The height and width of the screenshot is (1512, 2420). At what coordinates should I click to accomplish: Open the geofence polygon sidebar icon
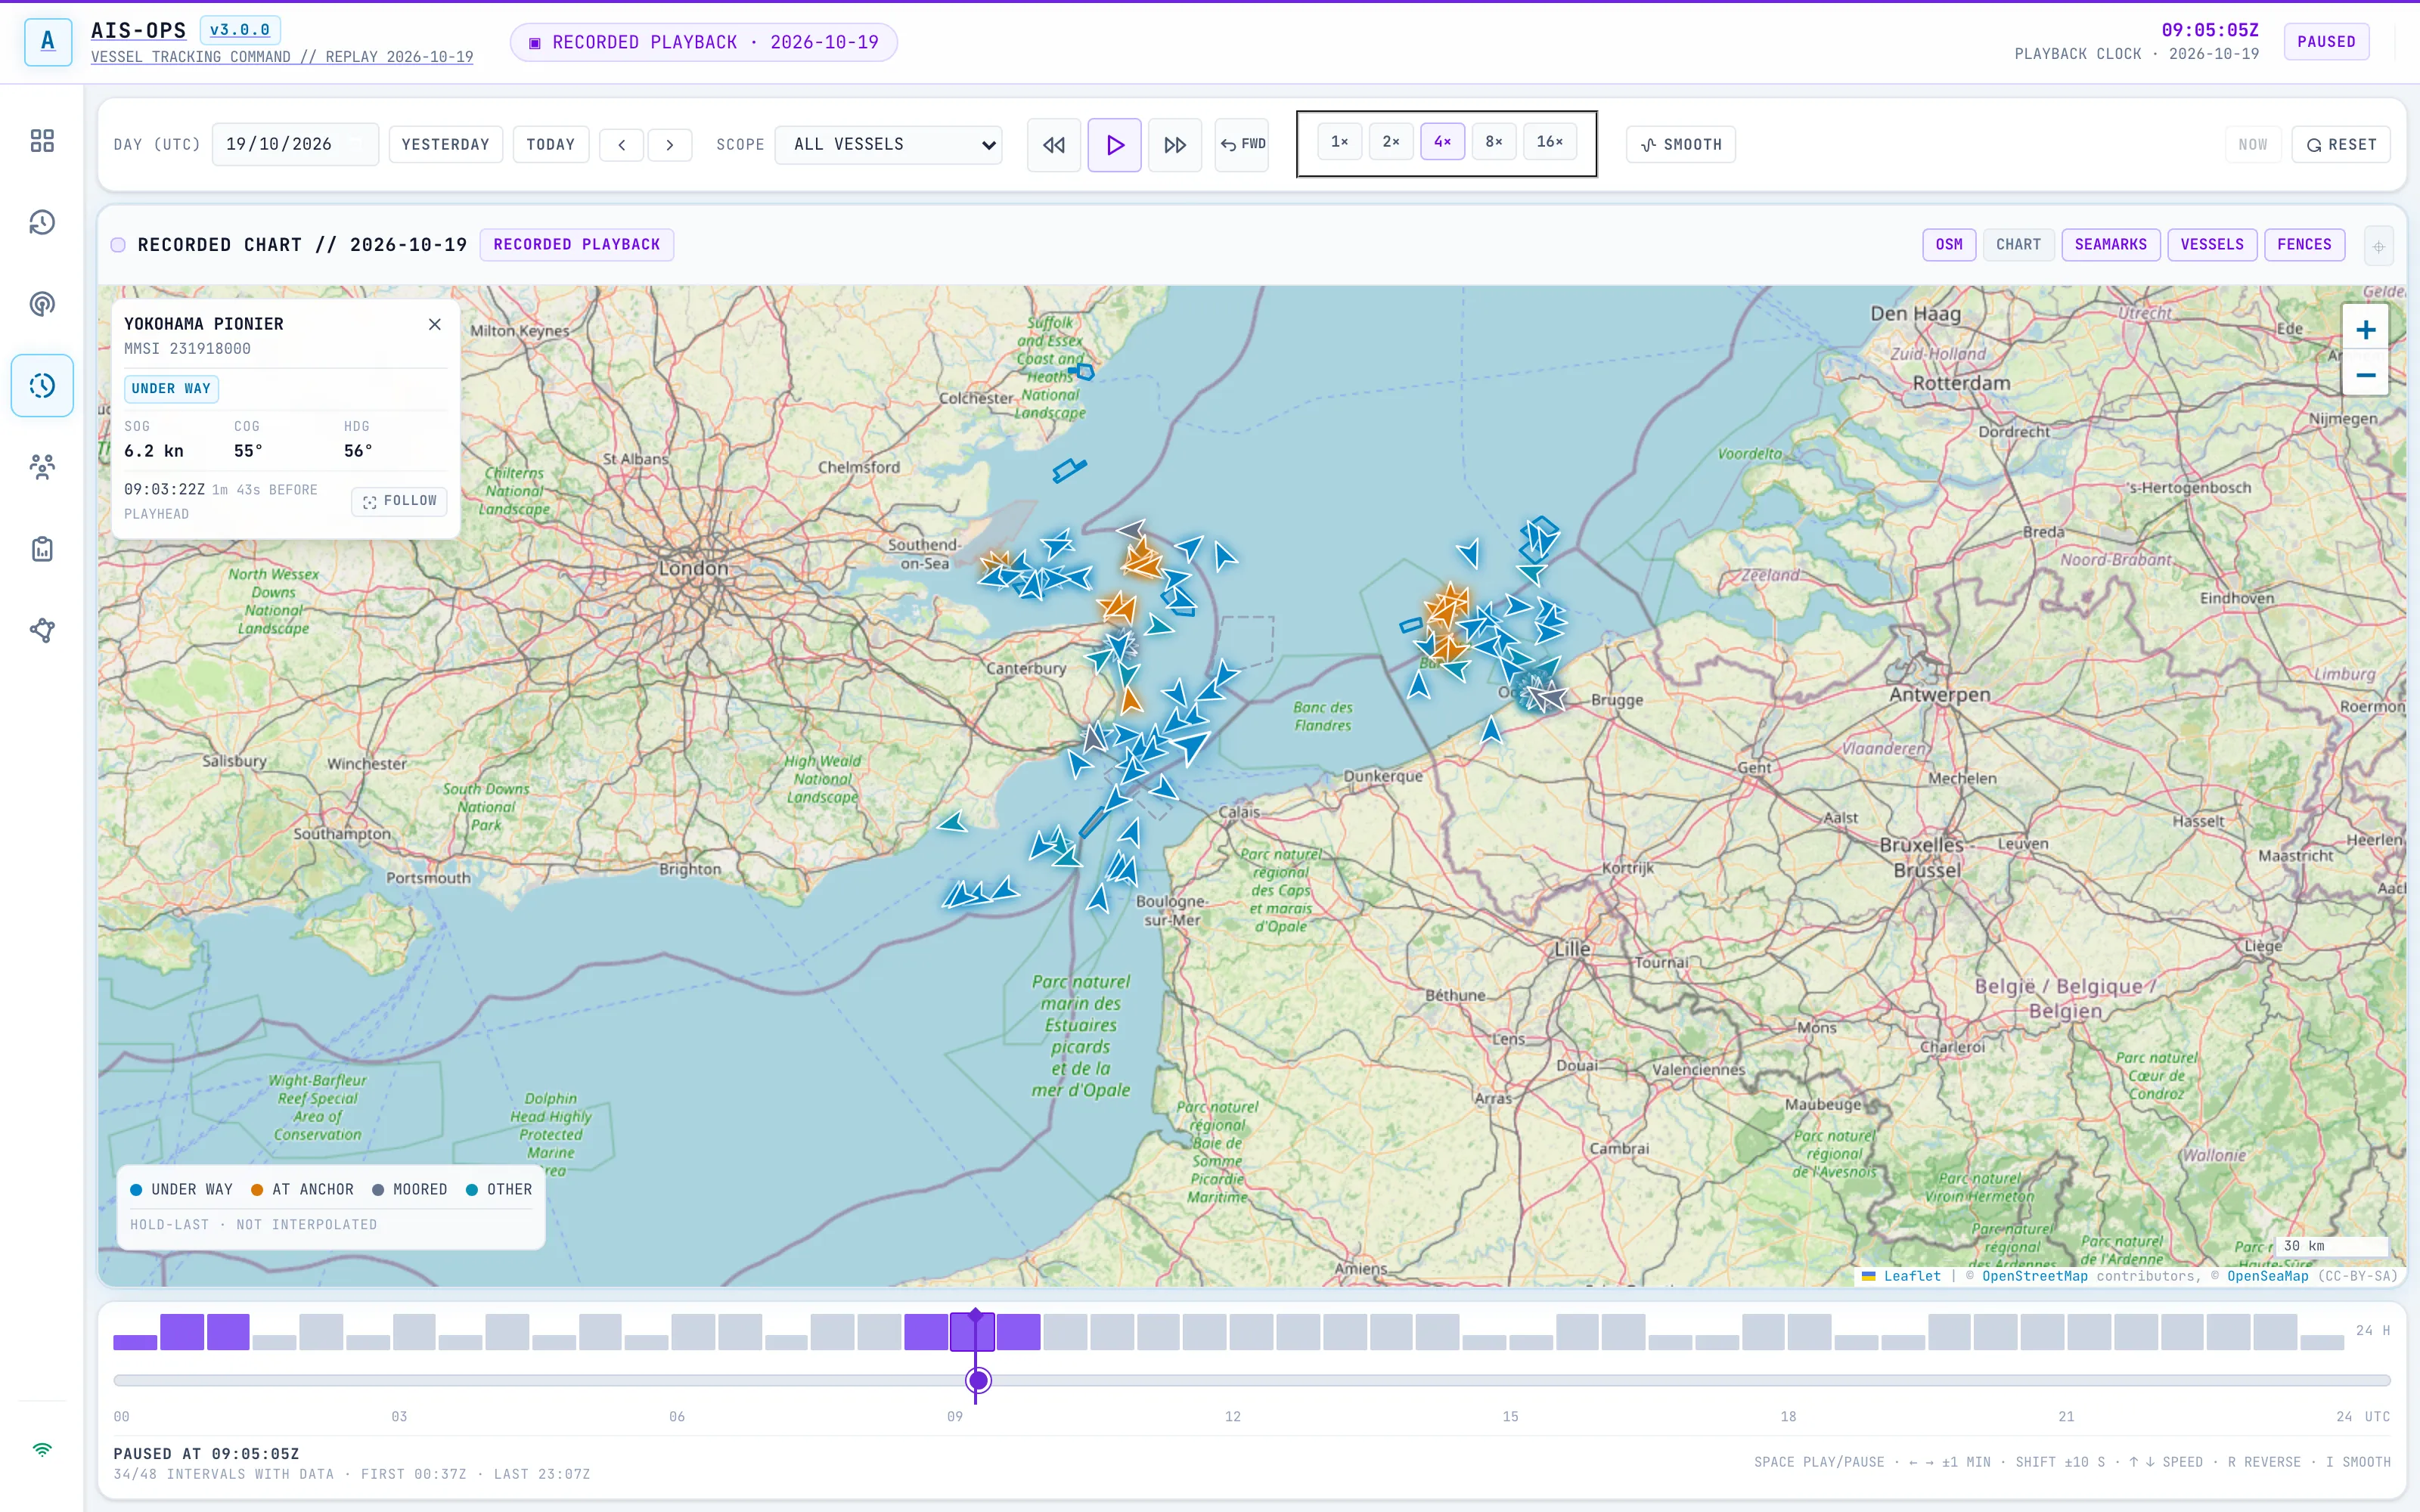pos(42,630)
